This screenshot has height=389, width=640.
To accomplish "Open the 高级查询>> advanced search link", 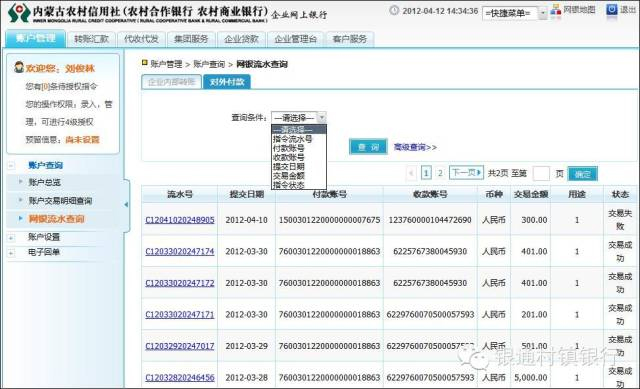I will click(x=415, y=147).
